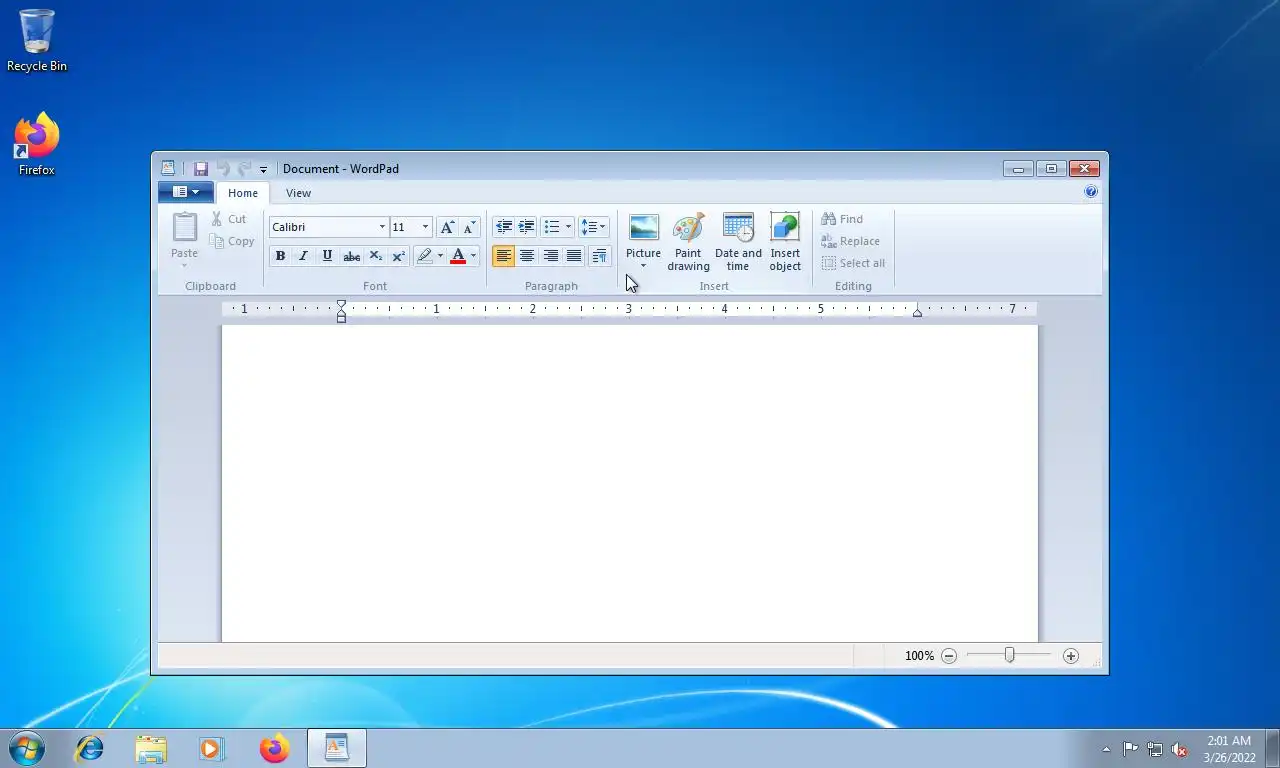Apply the text highlight color pen
1280x768 pixels.
(x=424, y=256)
